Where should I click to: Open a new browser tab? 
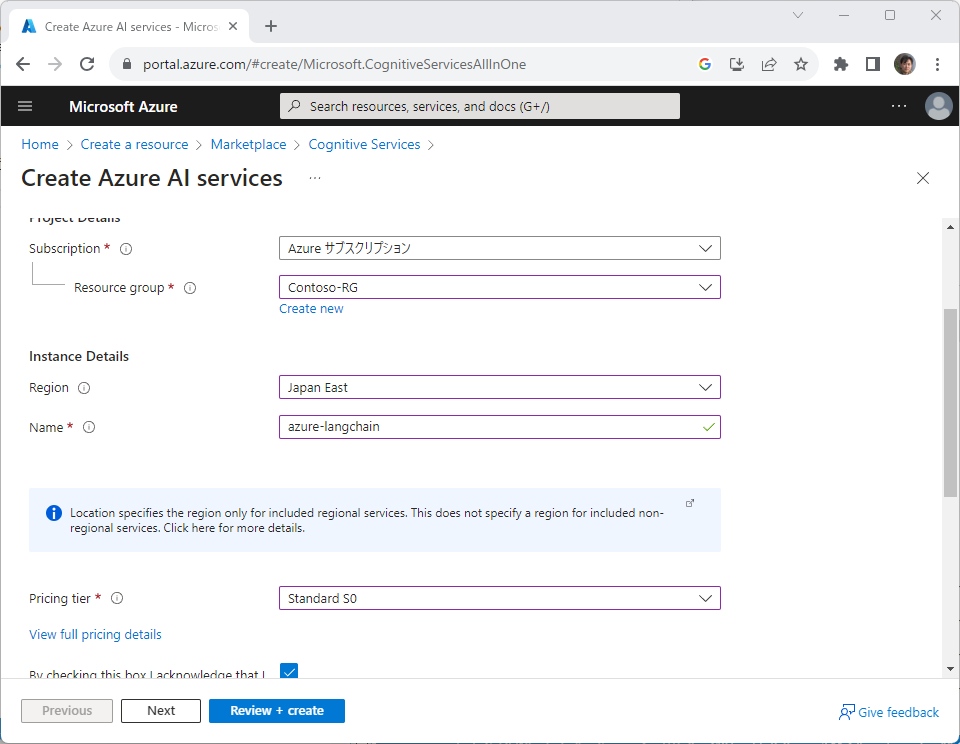click(271, 26)
